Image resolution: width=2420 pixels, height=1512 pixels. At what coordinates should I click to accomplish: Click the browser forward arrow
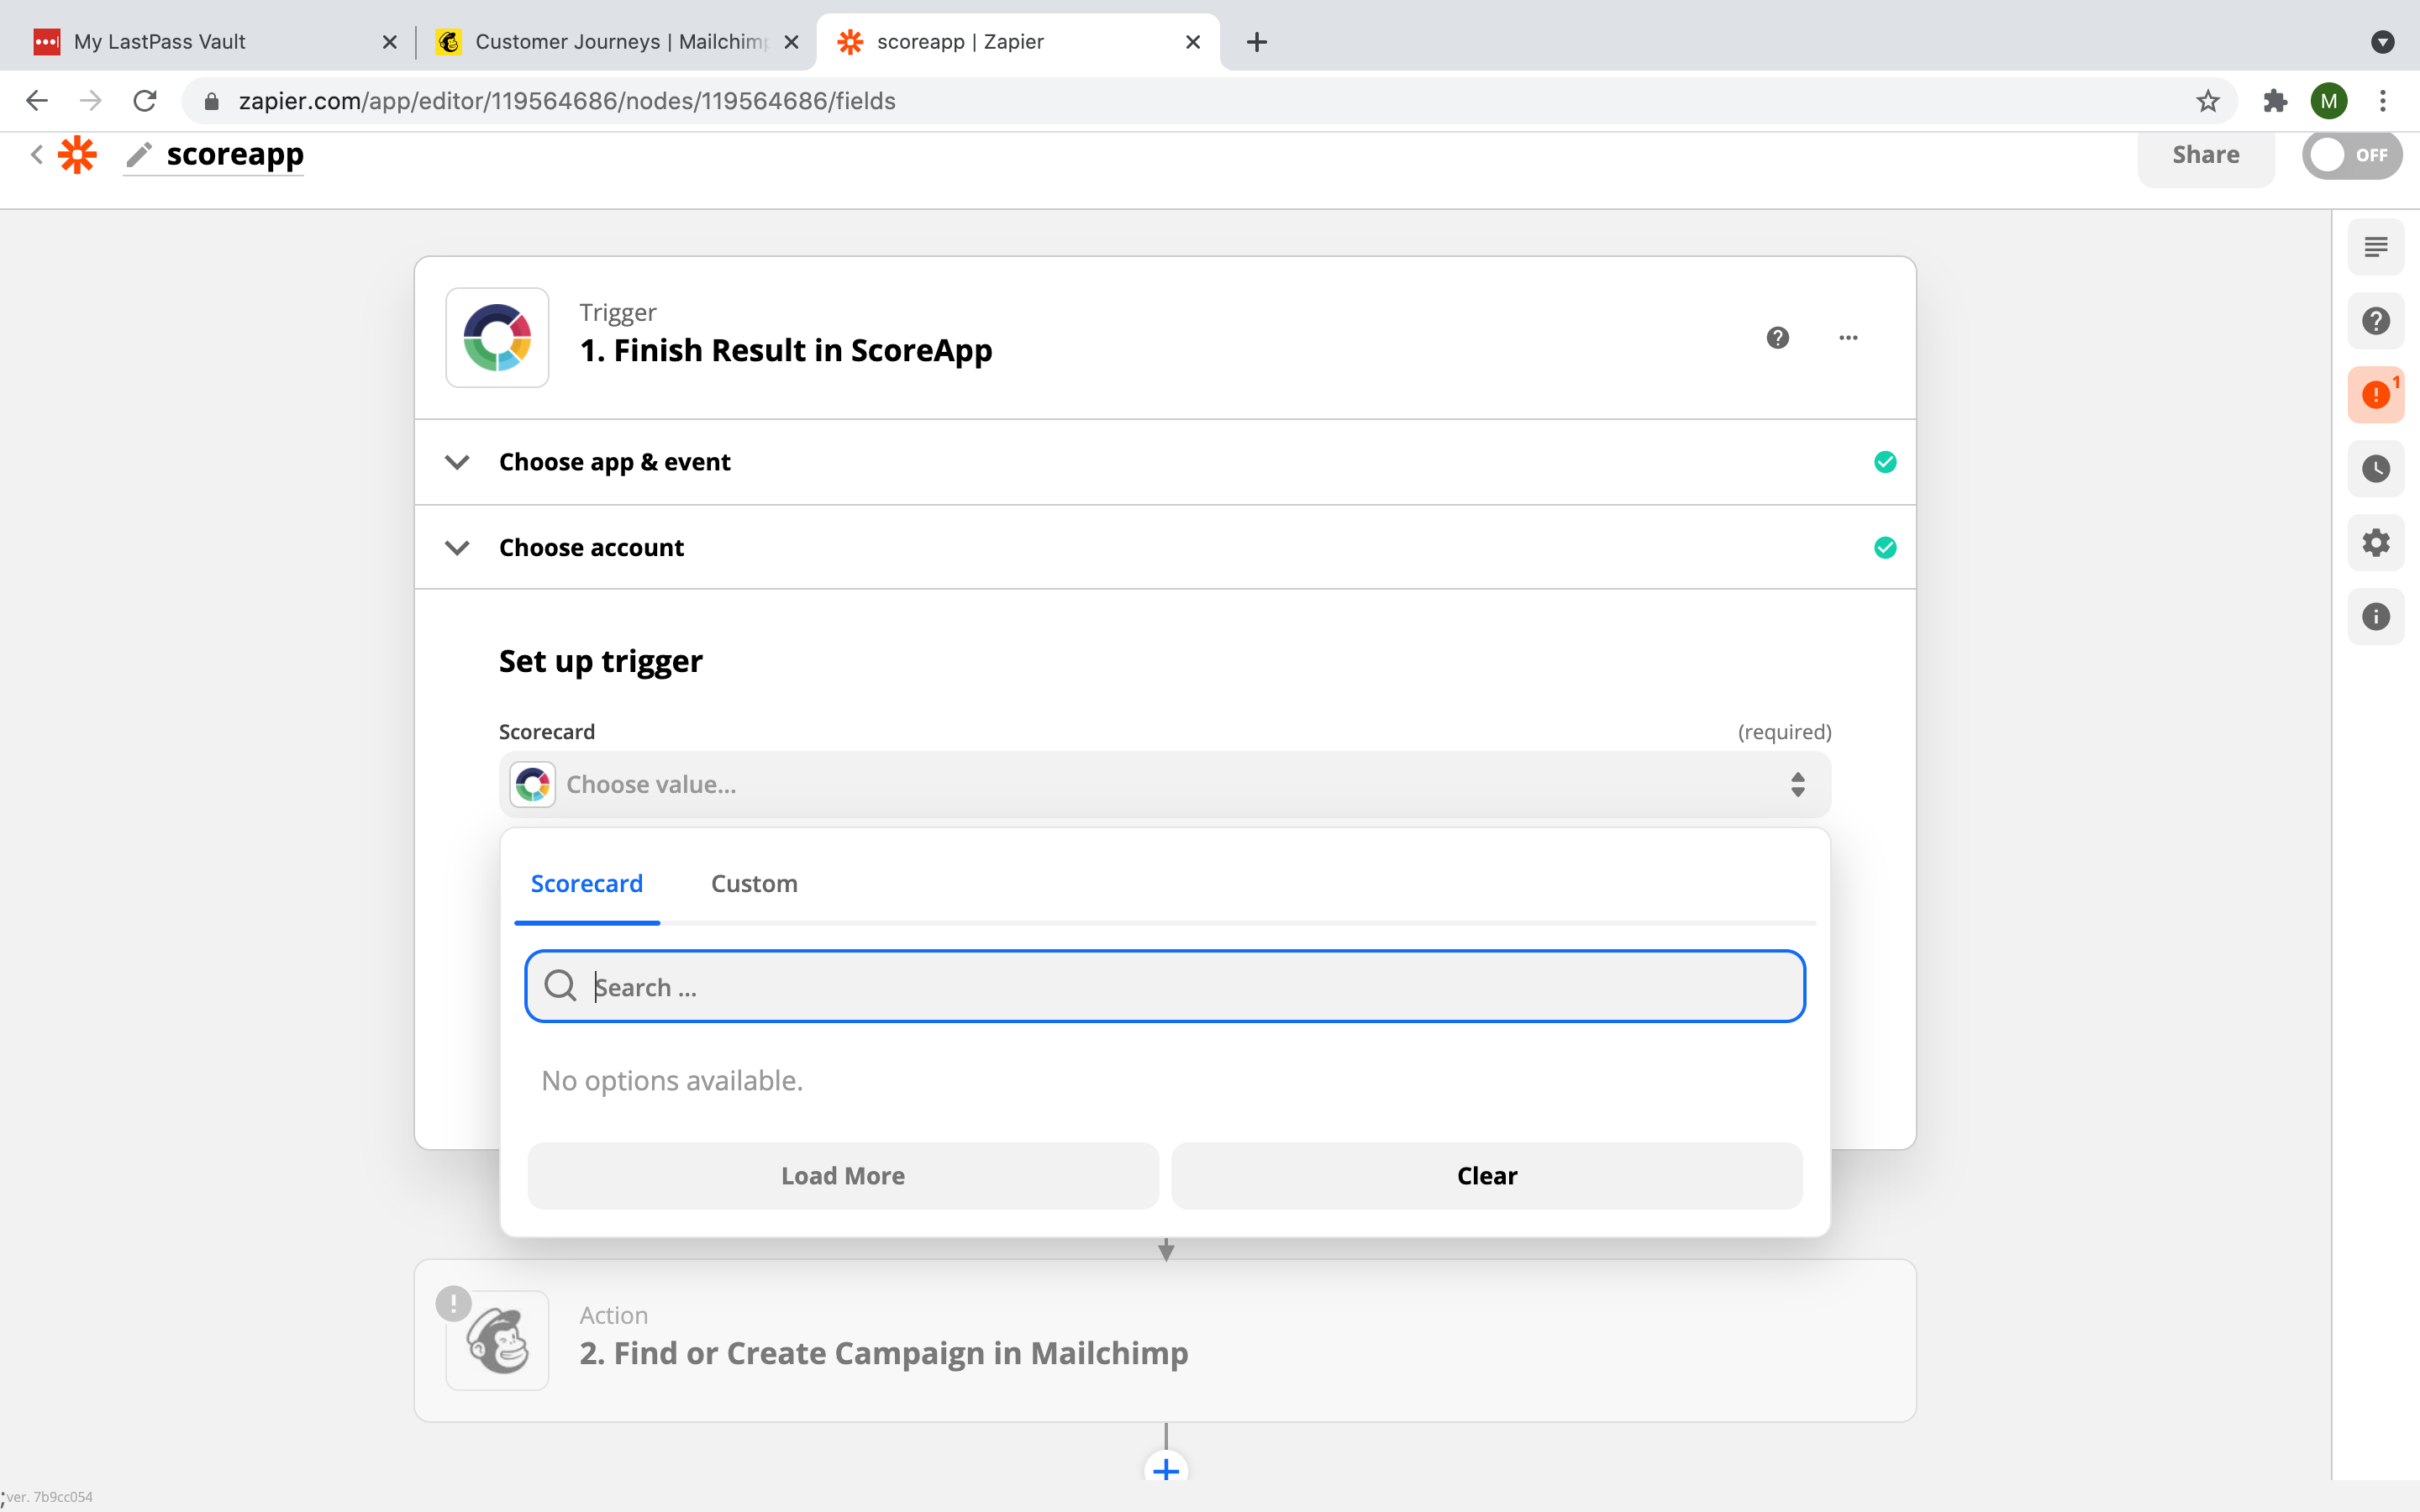pyautogui.click(x=91, y=101)
